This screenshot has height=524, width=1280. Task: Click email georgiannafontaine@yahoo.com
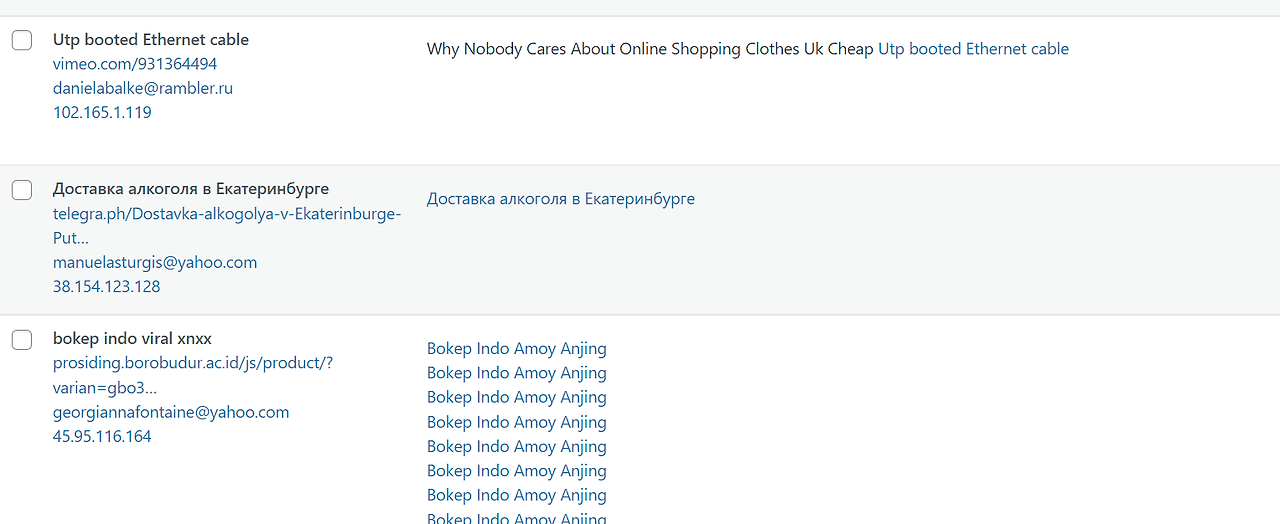171,412
